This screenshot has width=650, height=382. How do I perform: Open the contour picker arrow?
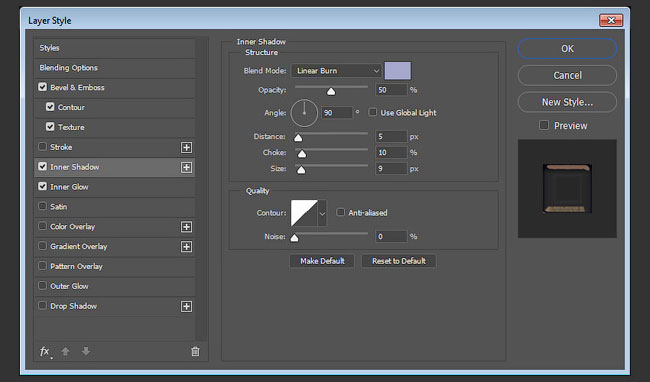coord(322,213)
